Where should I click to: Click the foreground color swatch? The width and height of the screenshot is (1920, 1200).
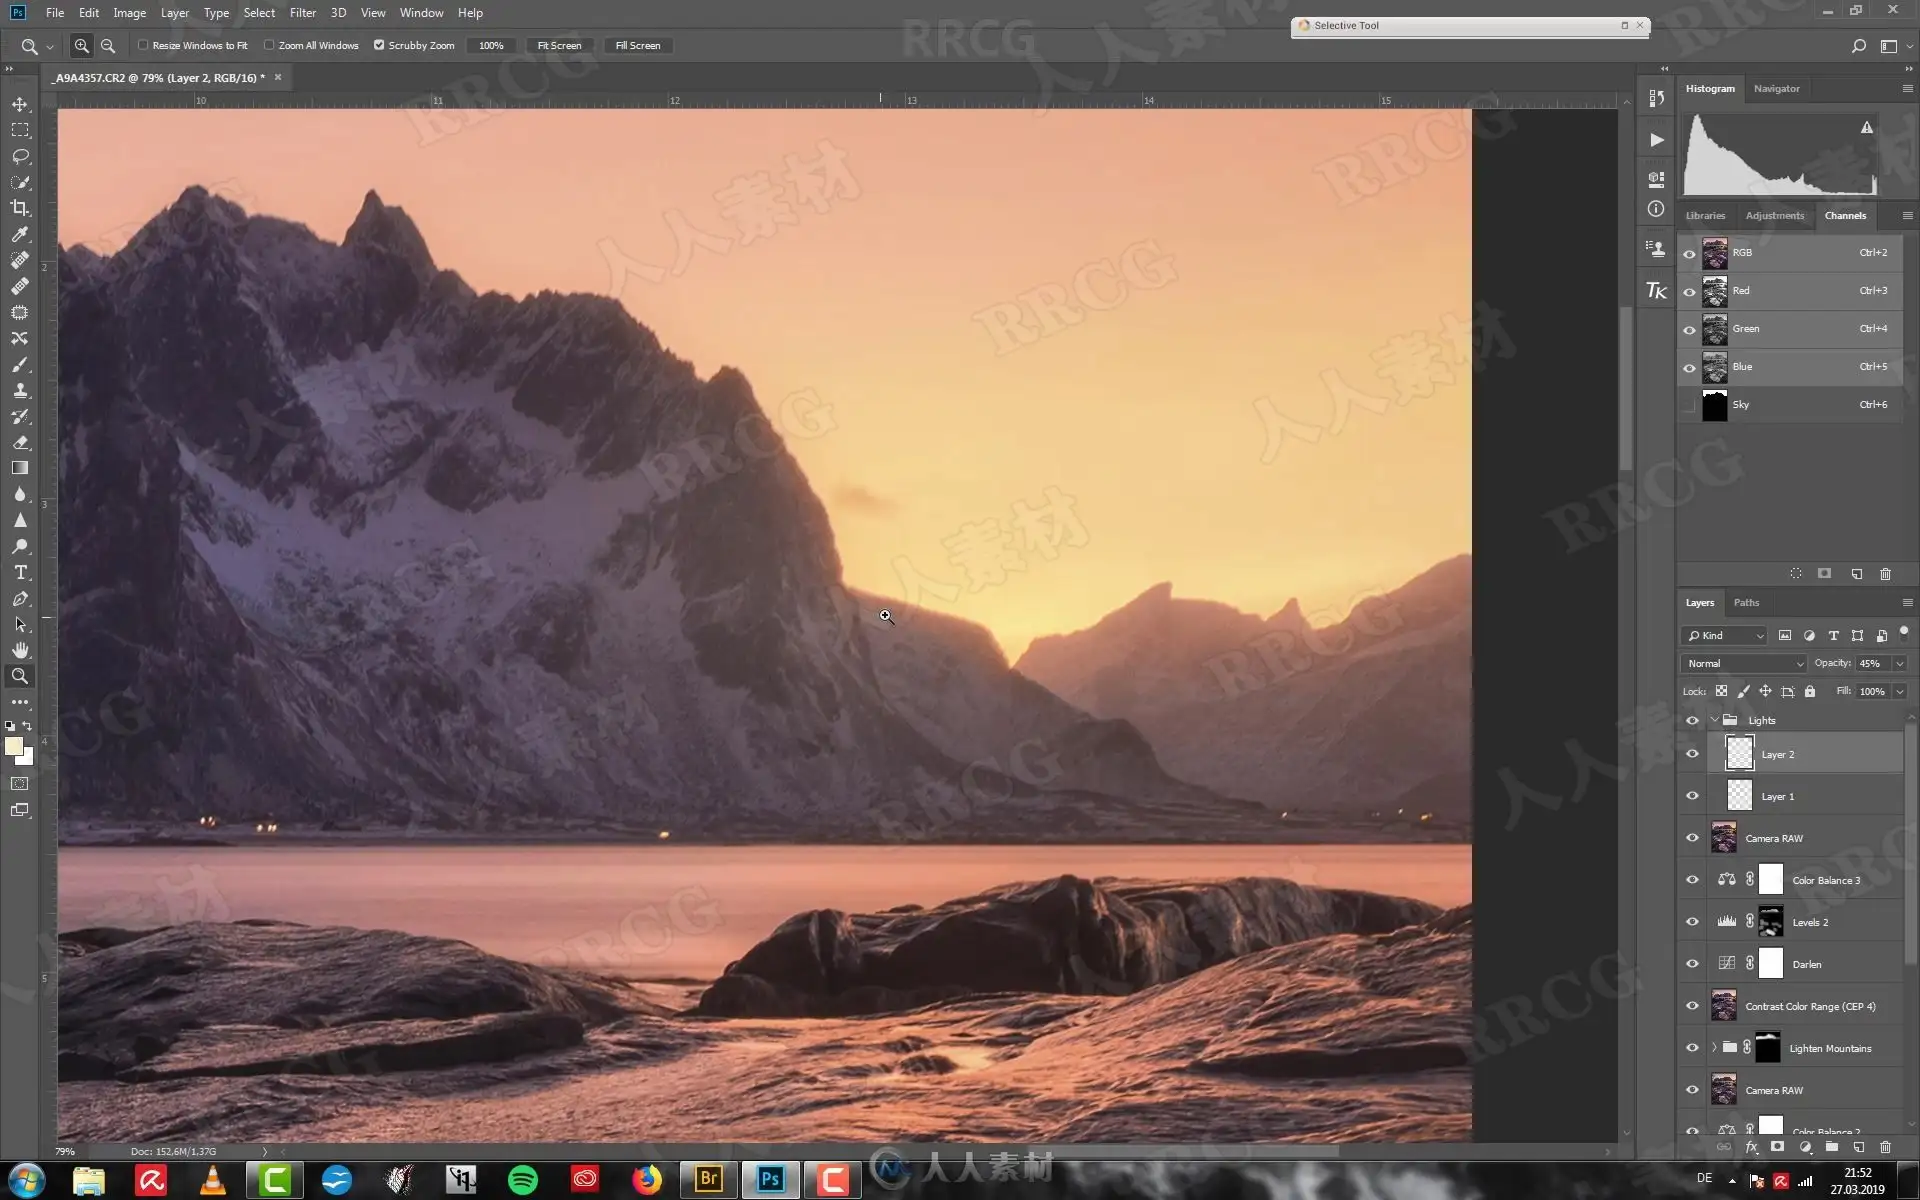(13, 746)
